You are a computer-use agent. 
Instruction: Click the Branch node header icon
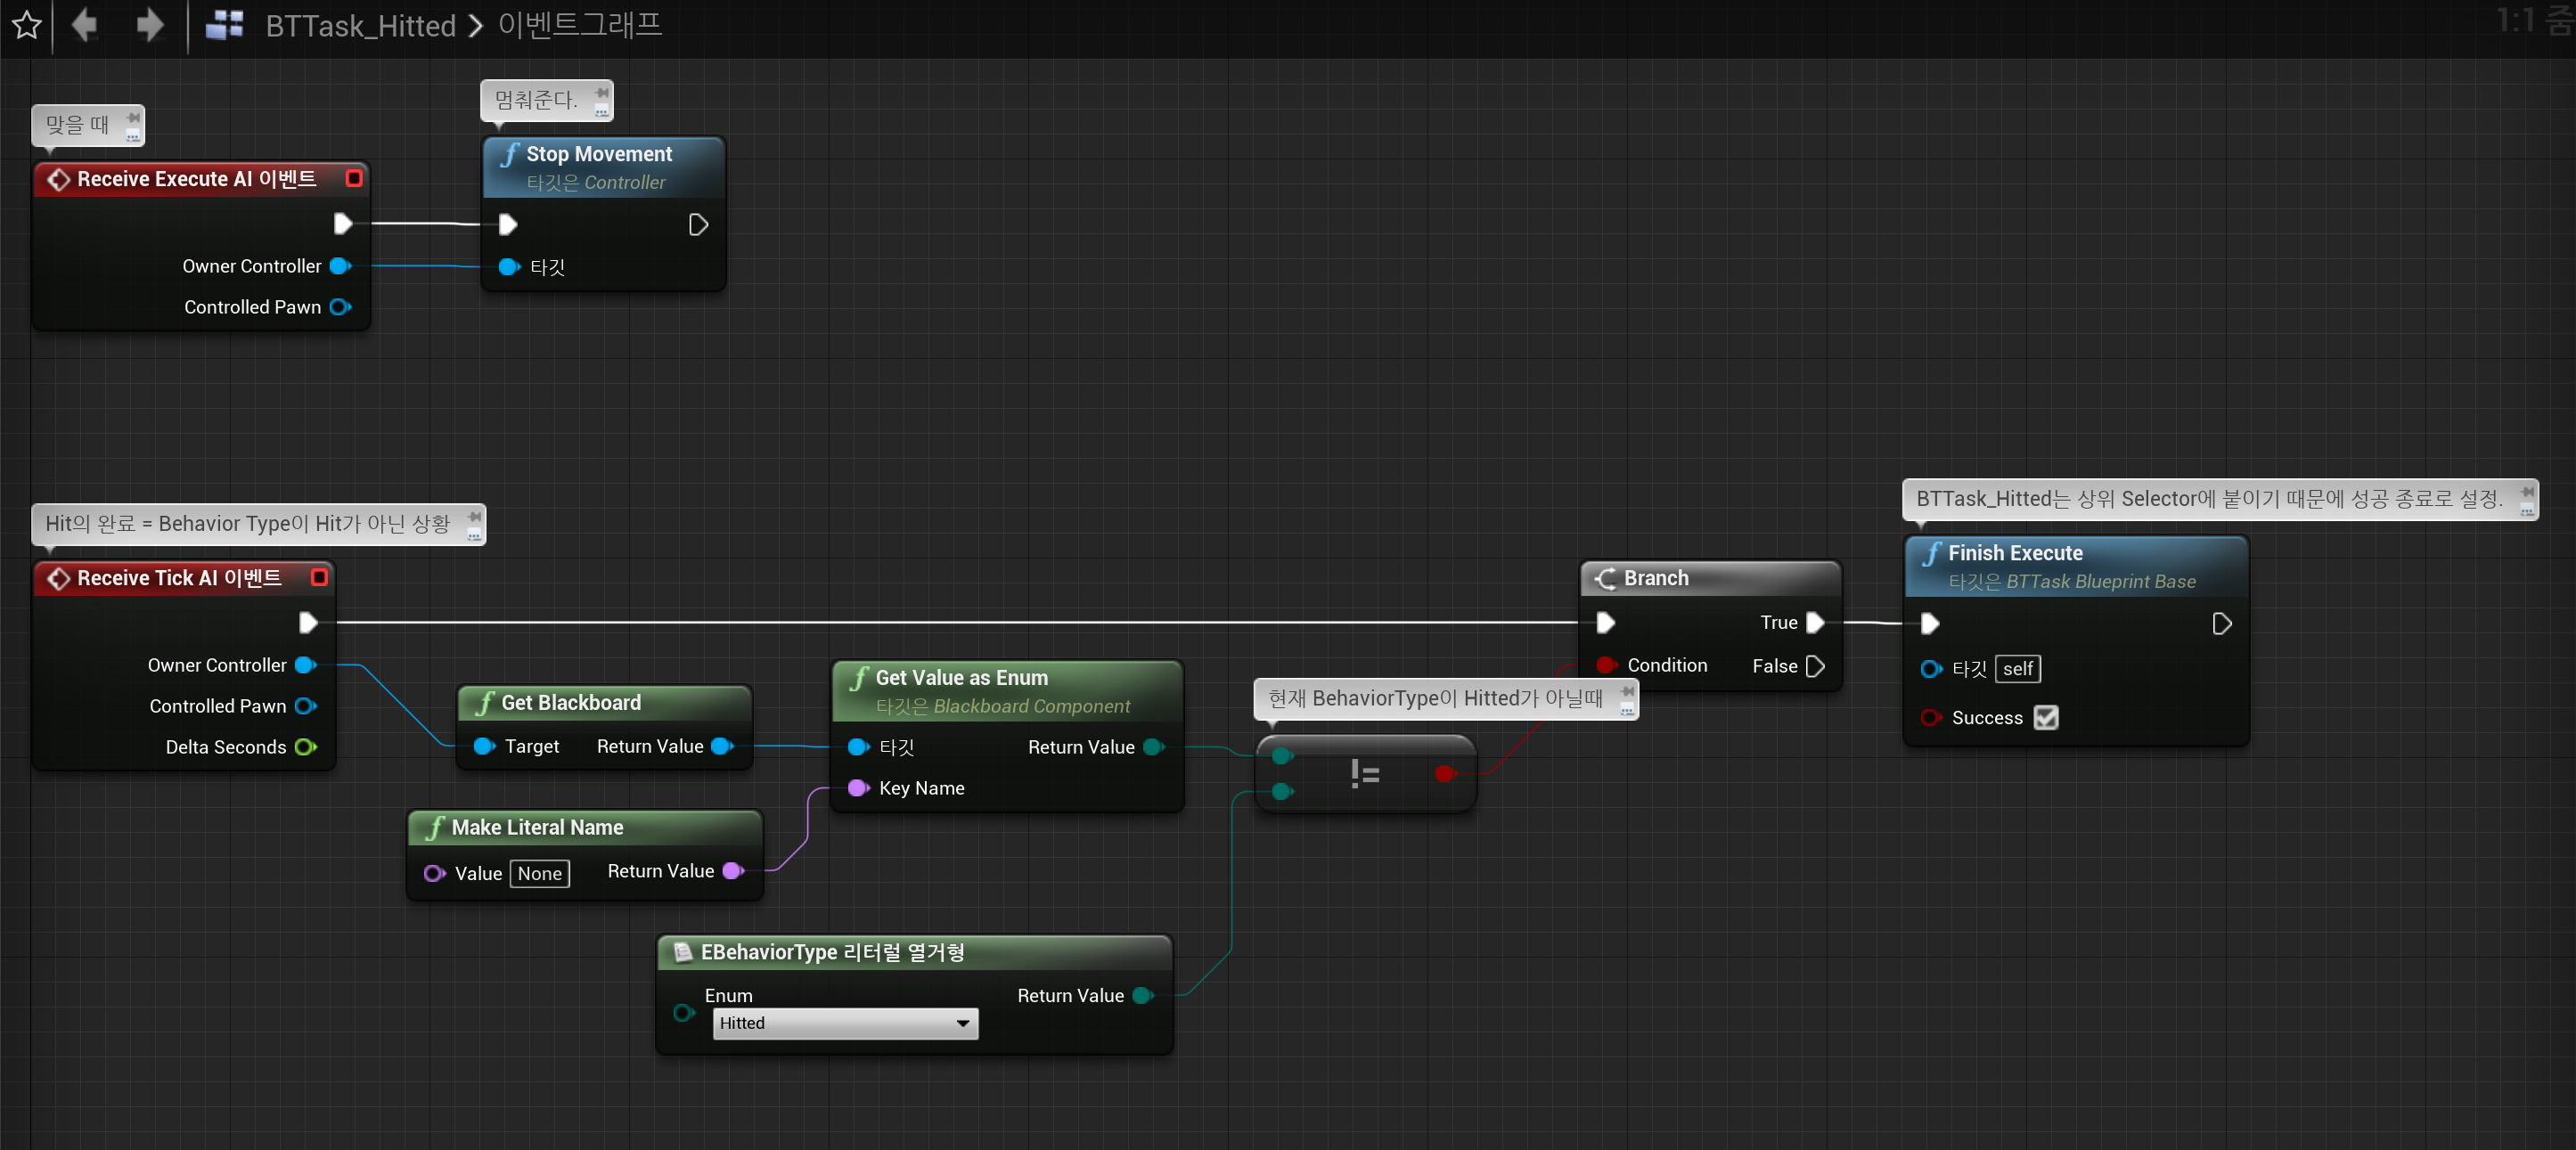[x=1606, y=578]
